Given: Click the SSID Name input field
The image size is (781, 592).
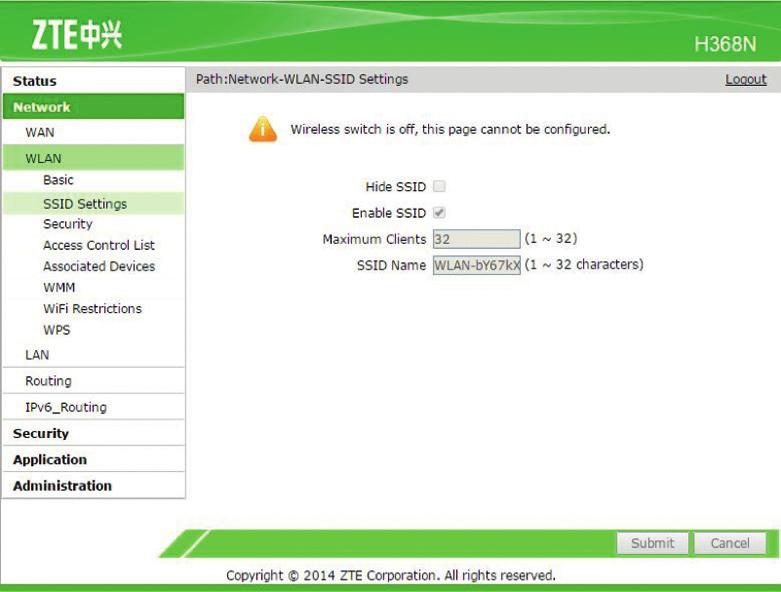Looking at the screenshot, I should point(477,265).
